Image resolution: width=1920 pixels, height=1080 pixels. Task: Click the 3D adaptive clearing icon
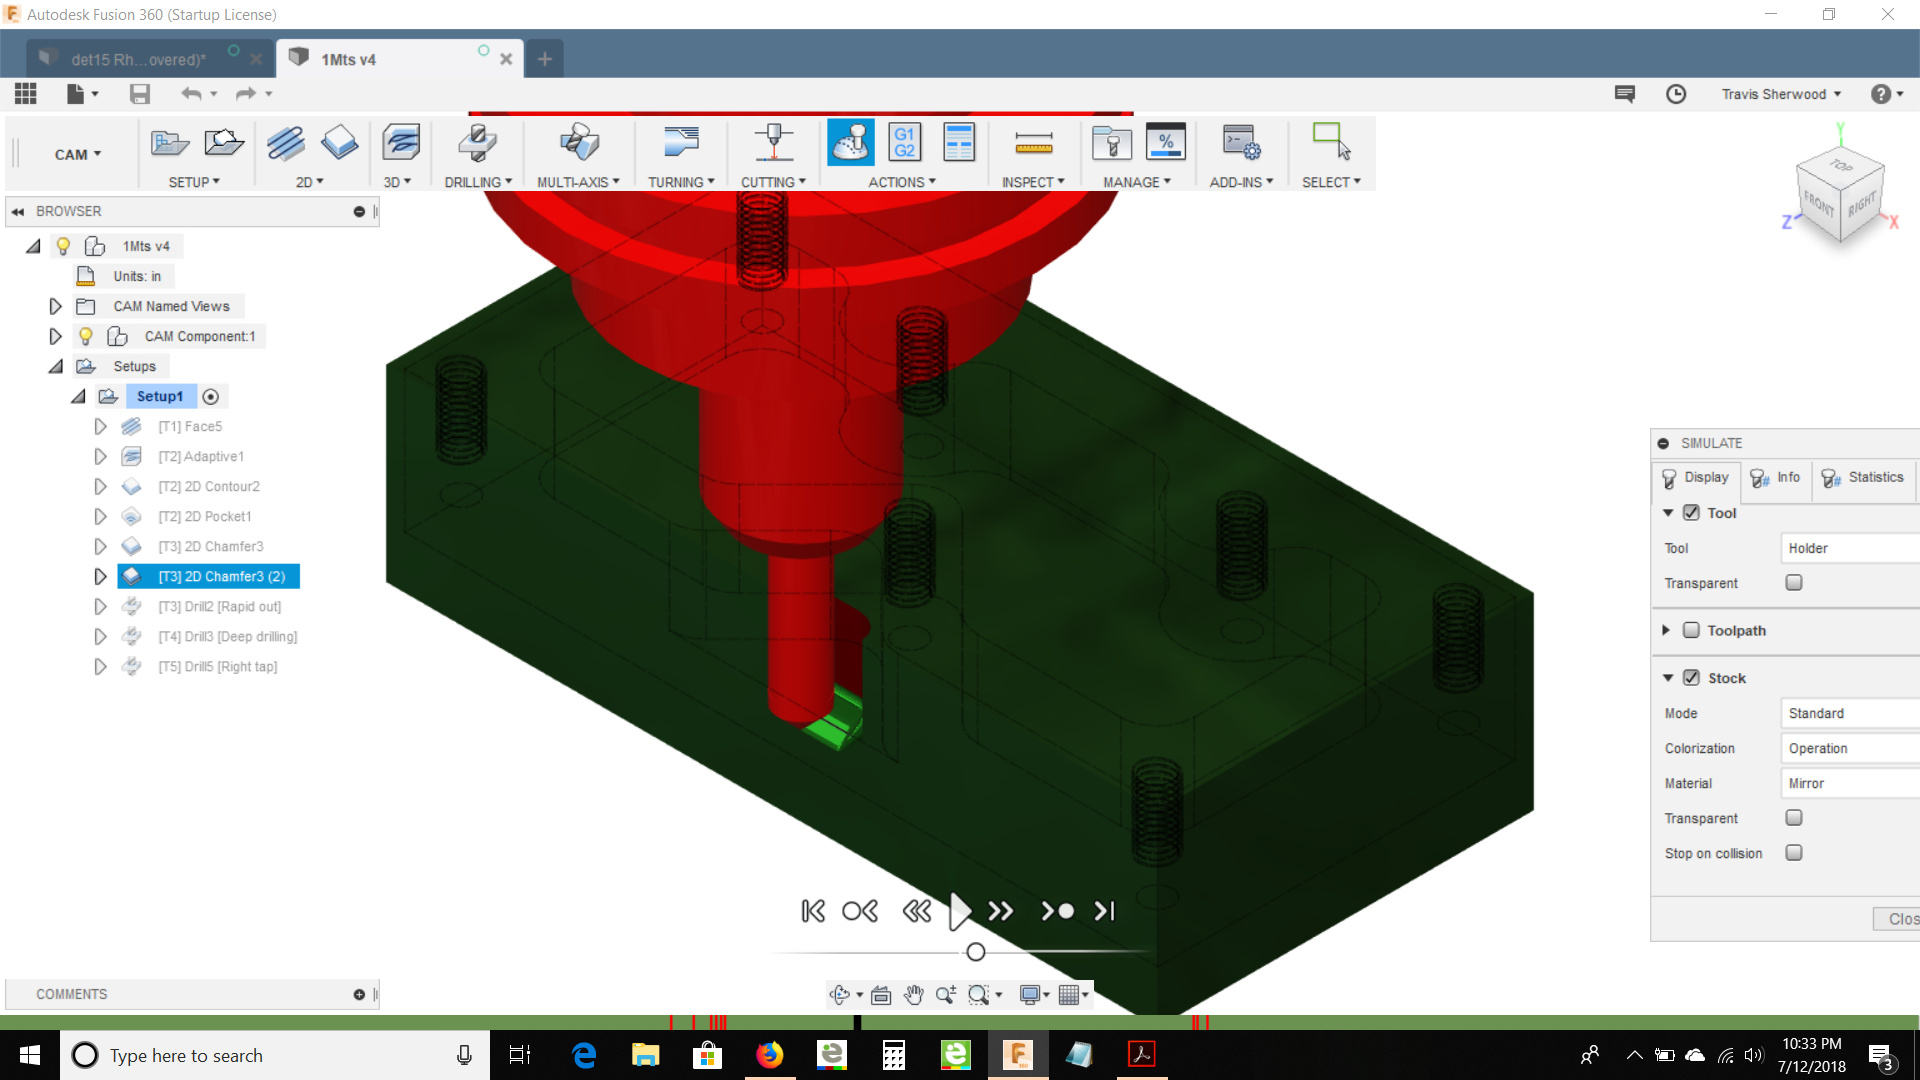click(401, 142)
